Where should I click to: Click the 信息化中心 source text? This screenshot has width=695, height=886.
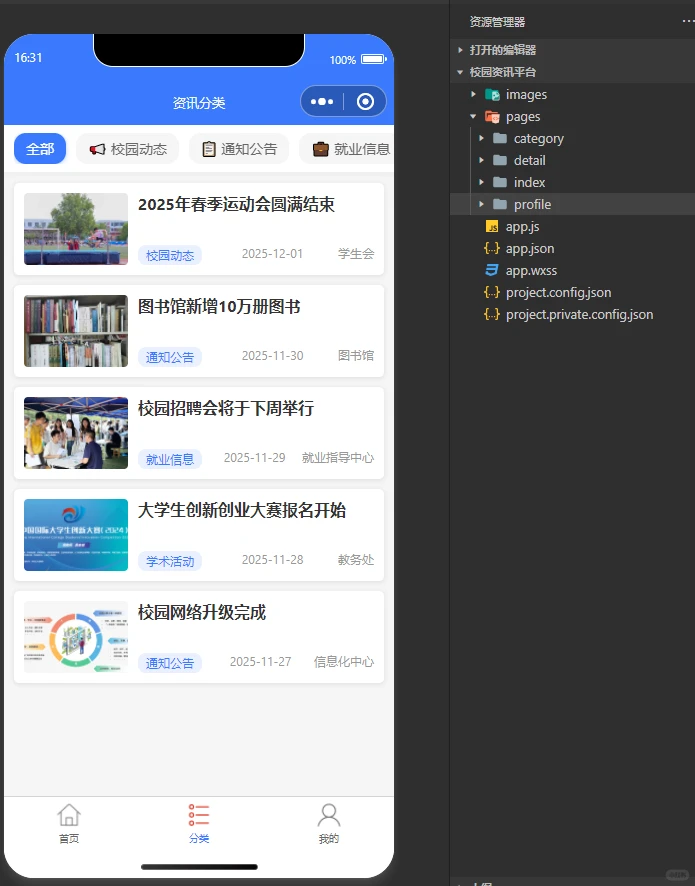(344, 662)
